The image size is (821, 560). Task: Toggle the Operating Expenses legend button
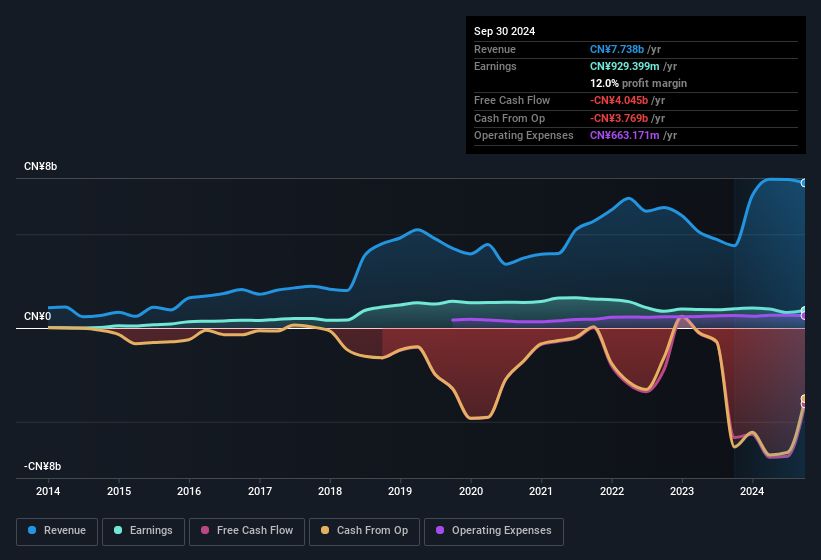[494, 531]
